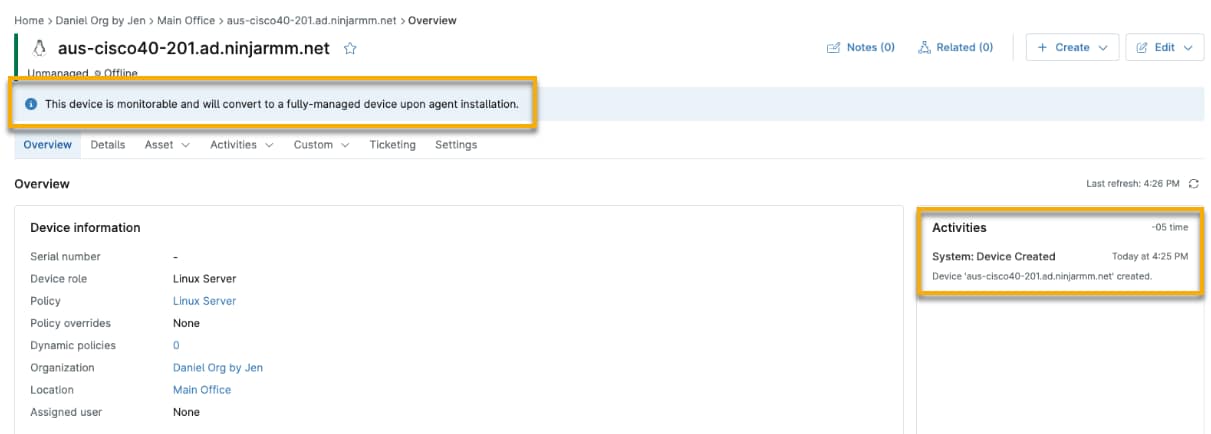Screen dimensions: 1211x434
Task: Go to Home in the breadcrumb
Action: 28,20
